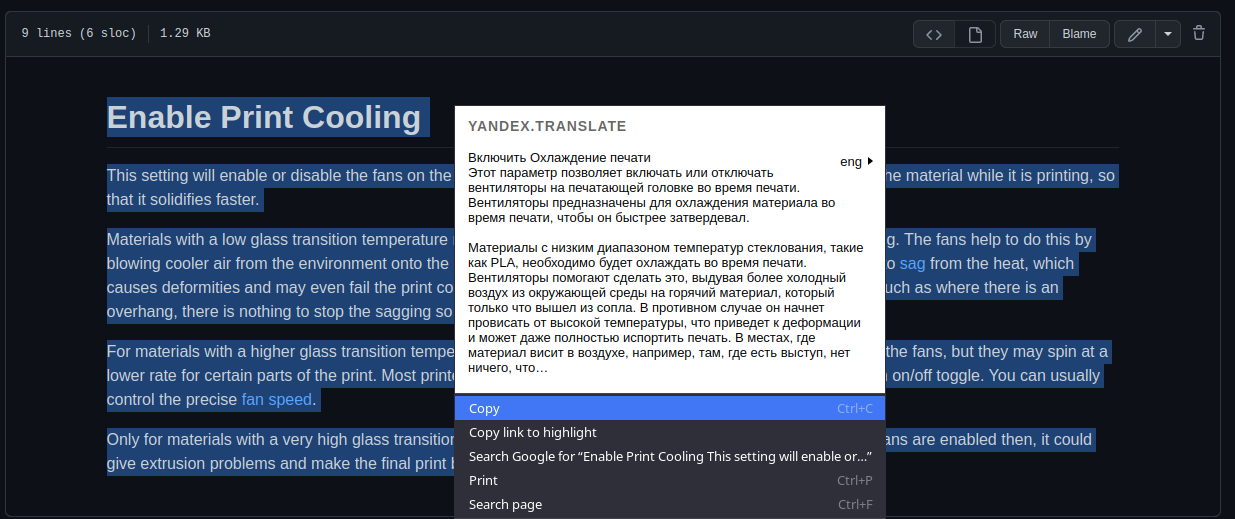Open the Raw file view

(x=1025, y=34)
